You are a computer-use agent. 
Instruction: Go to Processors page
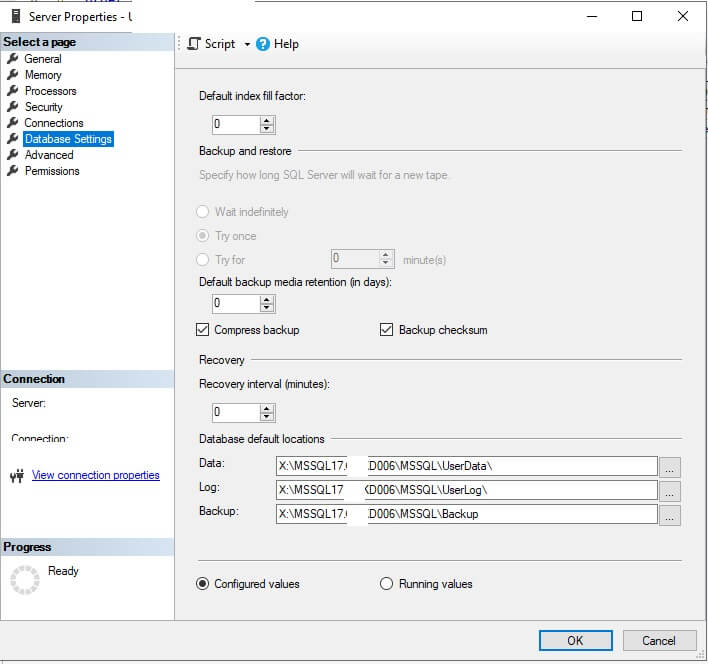pos(50,91)
